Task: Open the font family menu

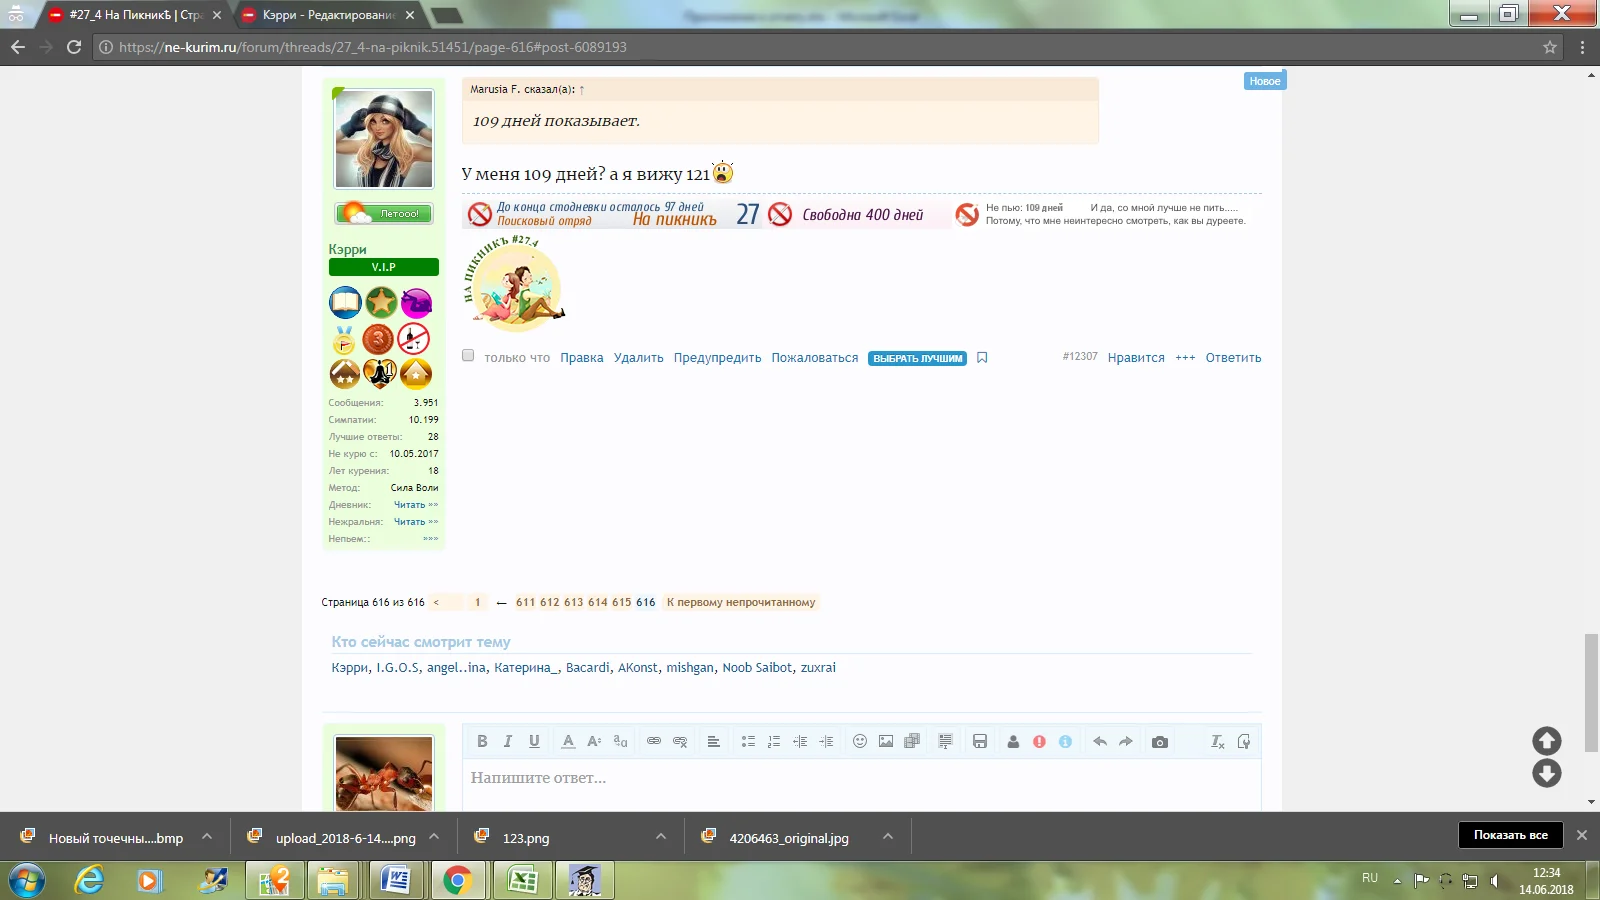Action: pyautogui.click(x=620, y=741)
